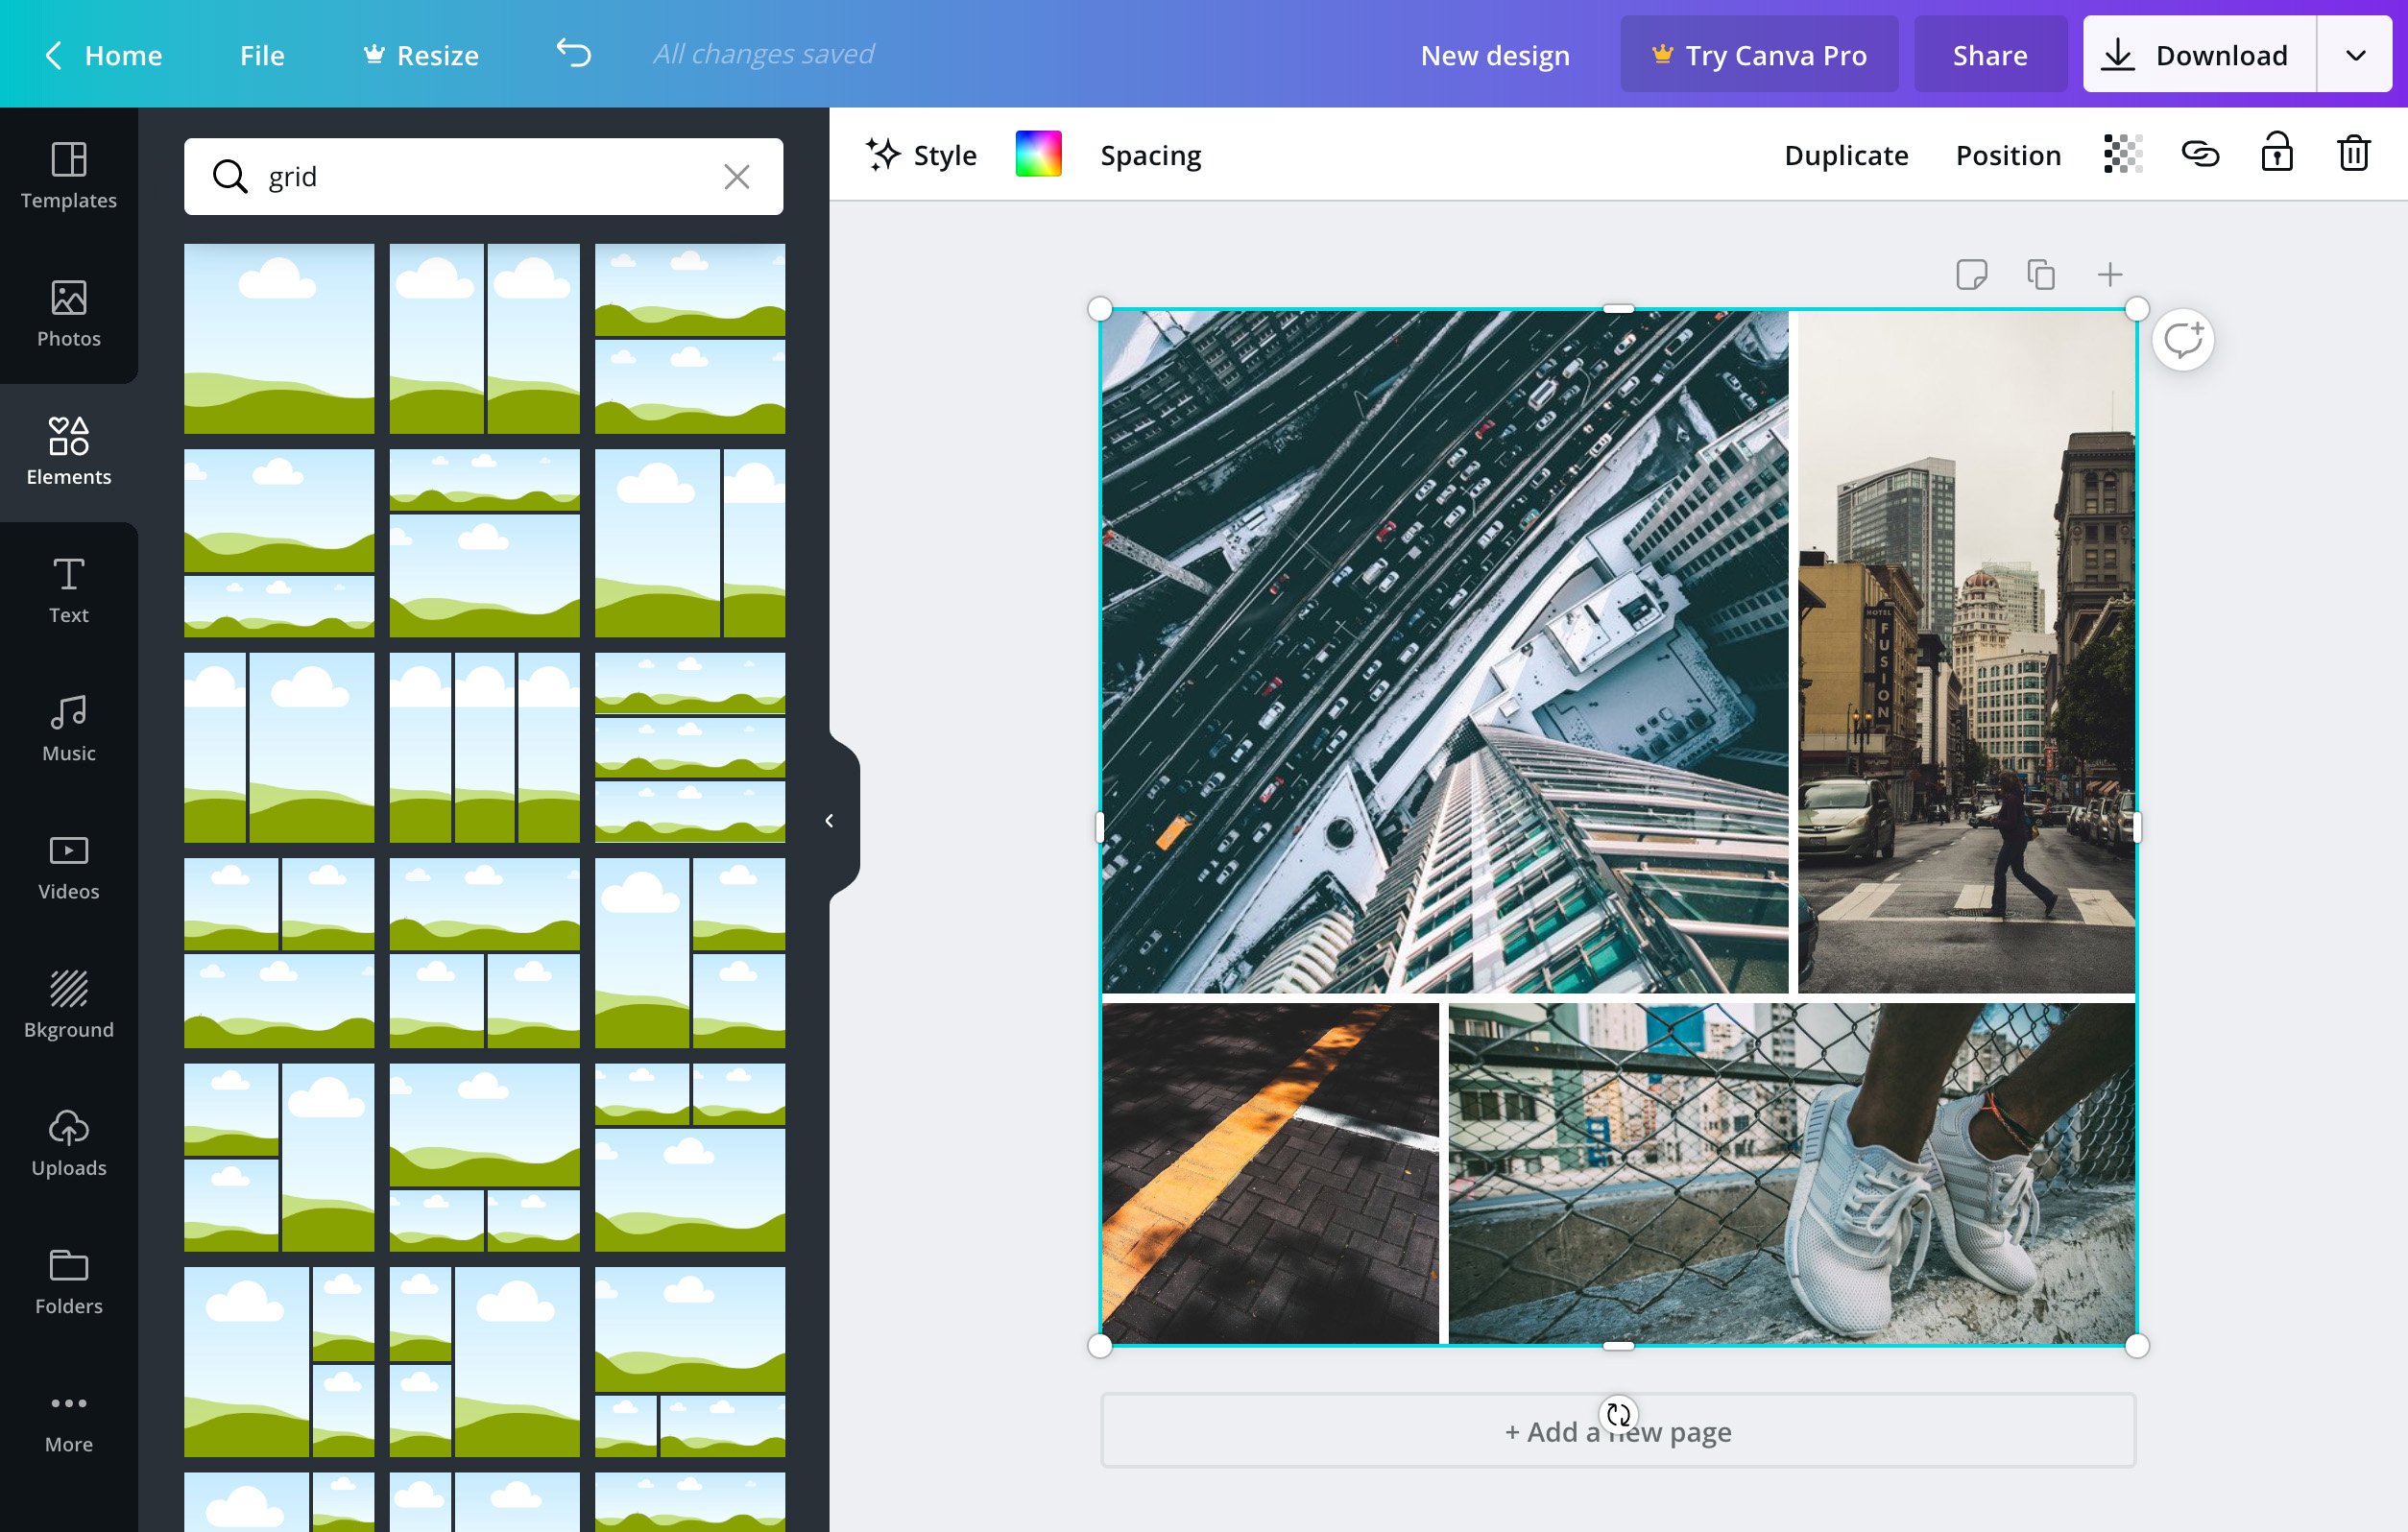Toggle the Spacing adjustment option
The width and height of the screenshot is (2408, 1532).
tap(1149, 155)
